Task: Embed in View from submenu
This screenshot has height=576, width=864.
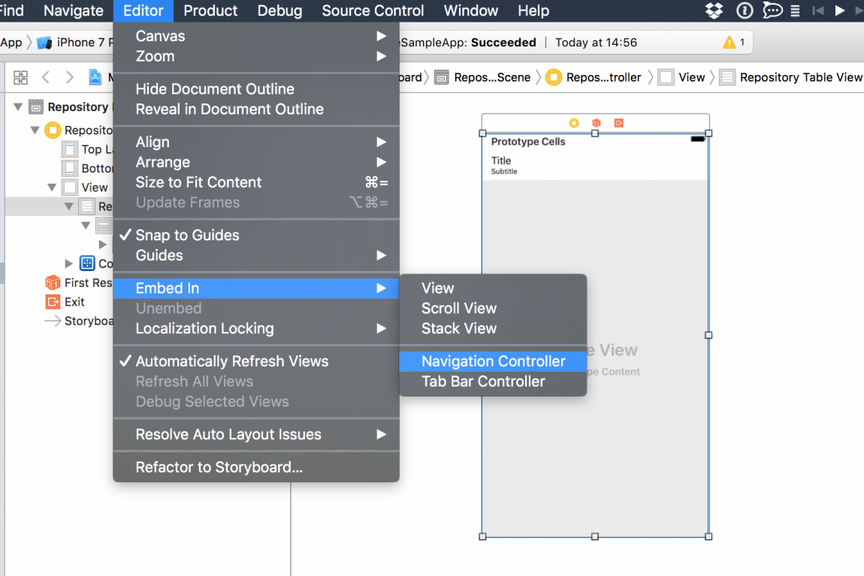Action: (x=493, y=288)
